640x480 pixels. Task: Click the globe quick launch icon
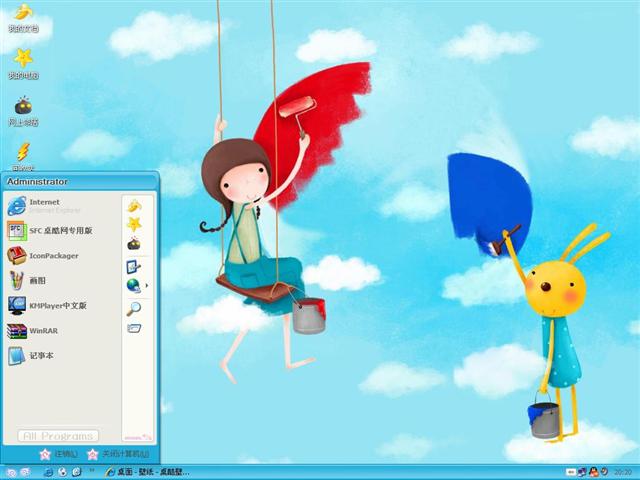pyautogui.click(x=62, y=472)
